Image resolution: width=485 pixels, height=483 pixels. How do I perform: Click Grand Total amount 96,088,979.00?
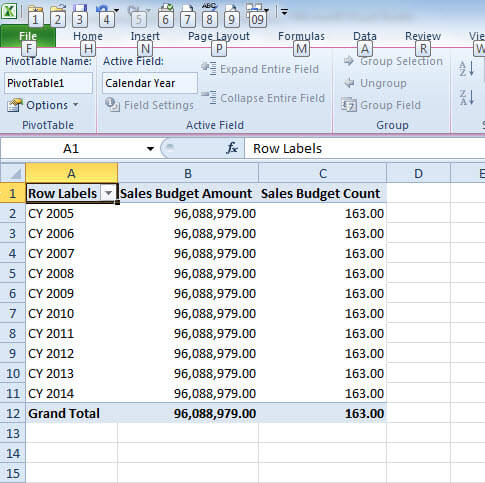(188, 413)
